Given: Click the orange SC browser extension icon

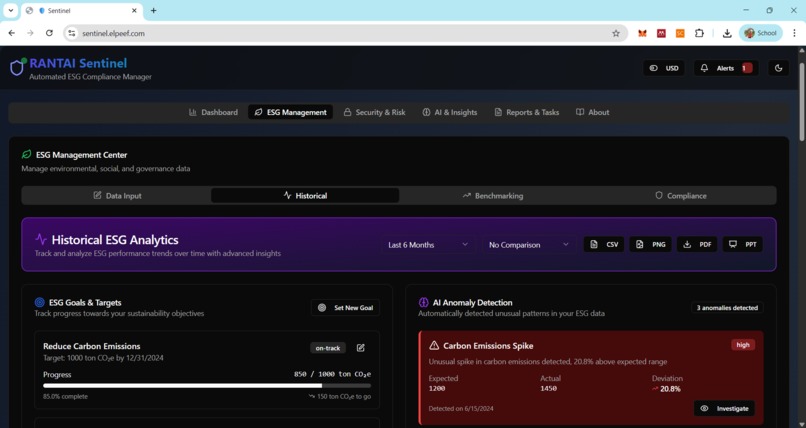Looking at the screenshot, I should 680,33.
